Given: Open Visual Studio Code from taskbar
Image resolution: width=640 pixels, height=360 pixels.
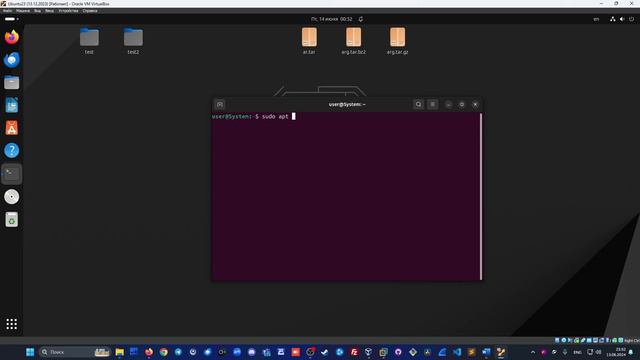Looking at the screenshot, I should coord(457,352).
